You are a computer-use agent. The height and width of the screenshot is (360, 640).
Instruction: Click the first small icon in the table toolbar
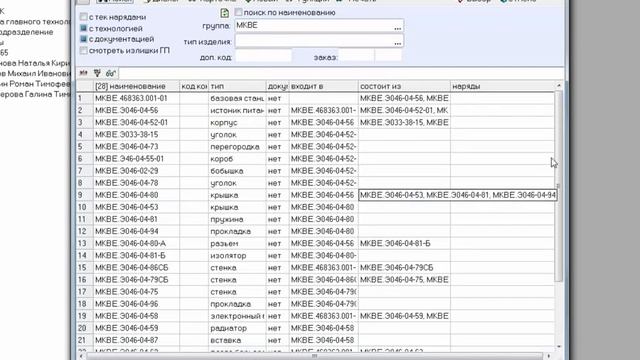84,73
